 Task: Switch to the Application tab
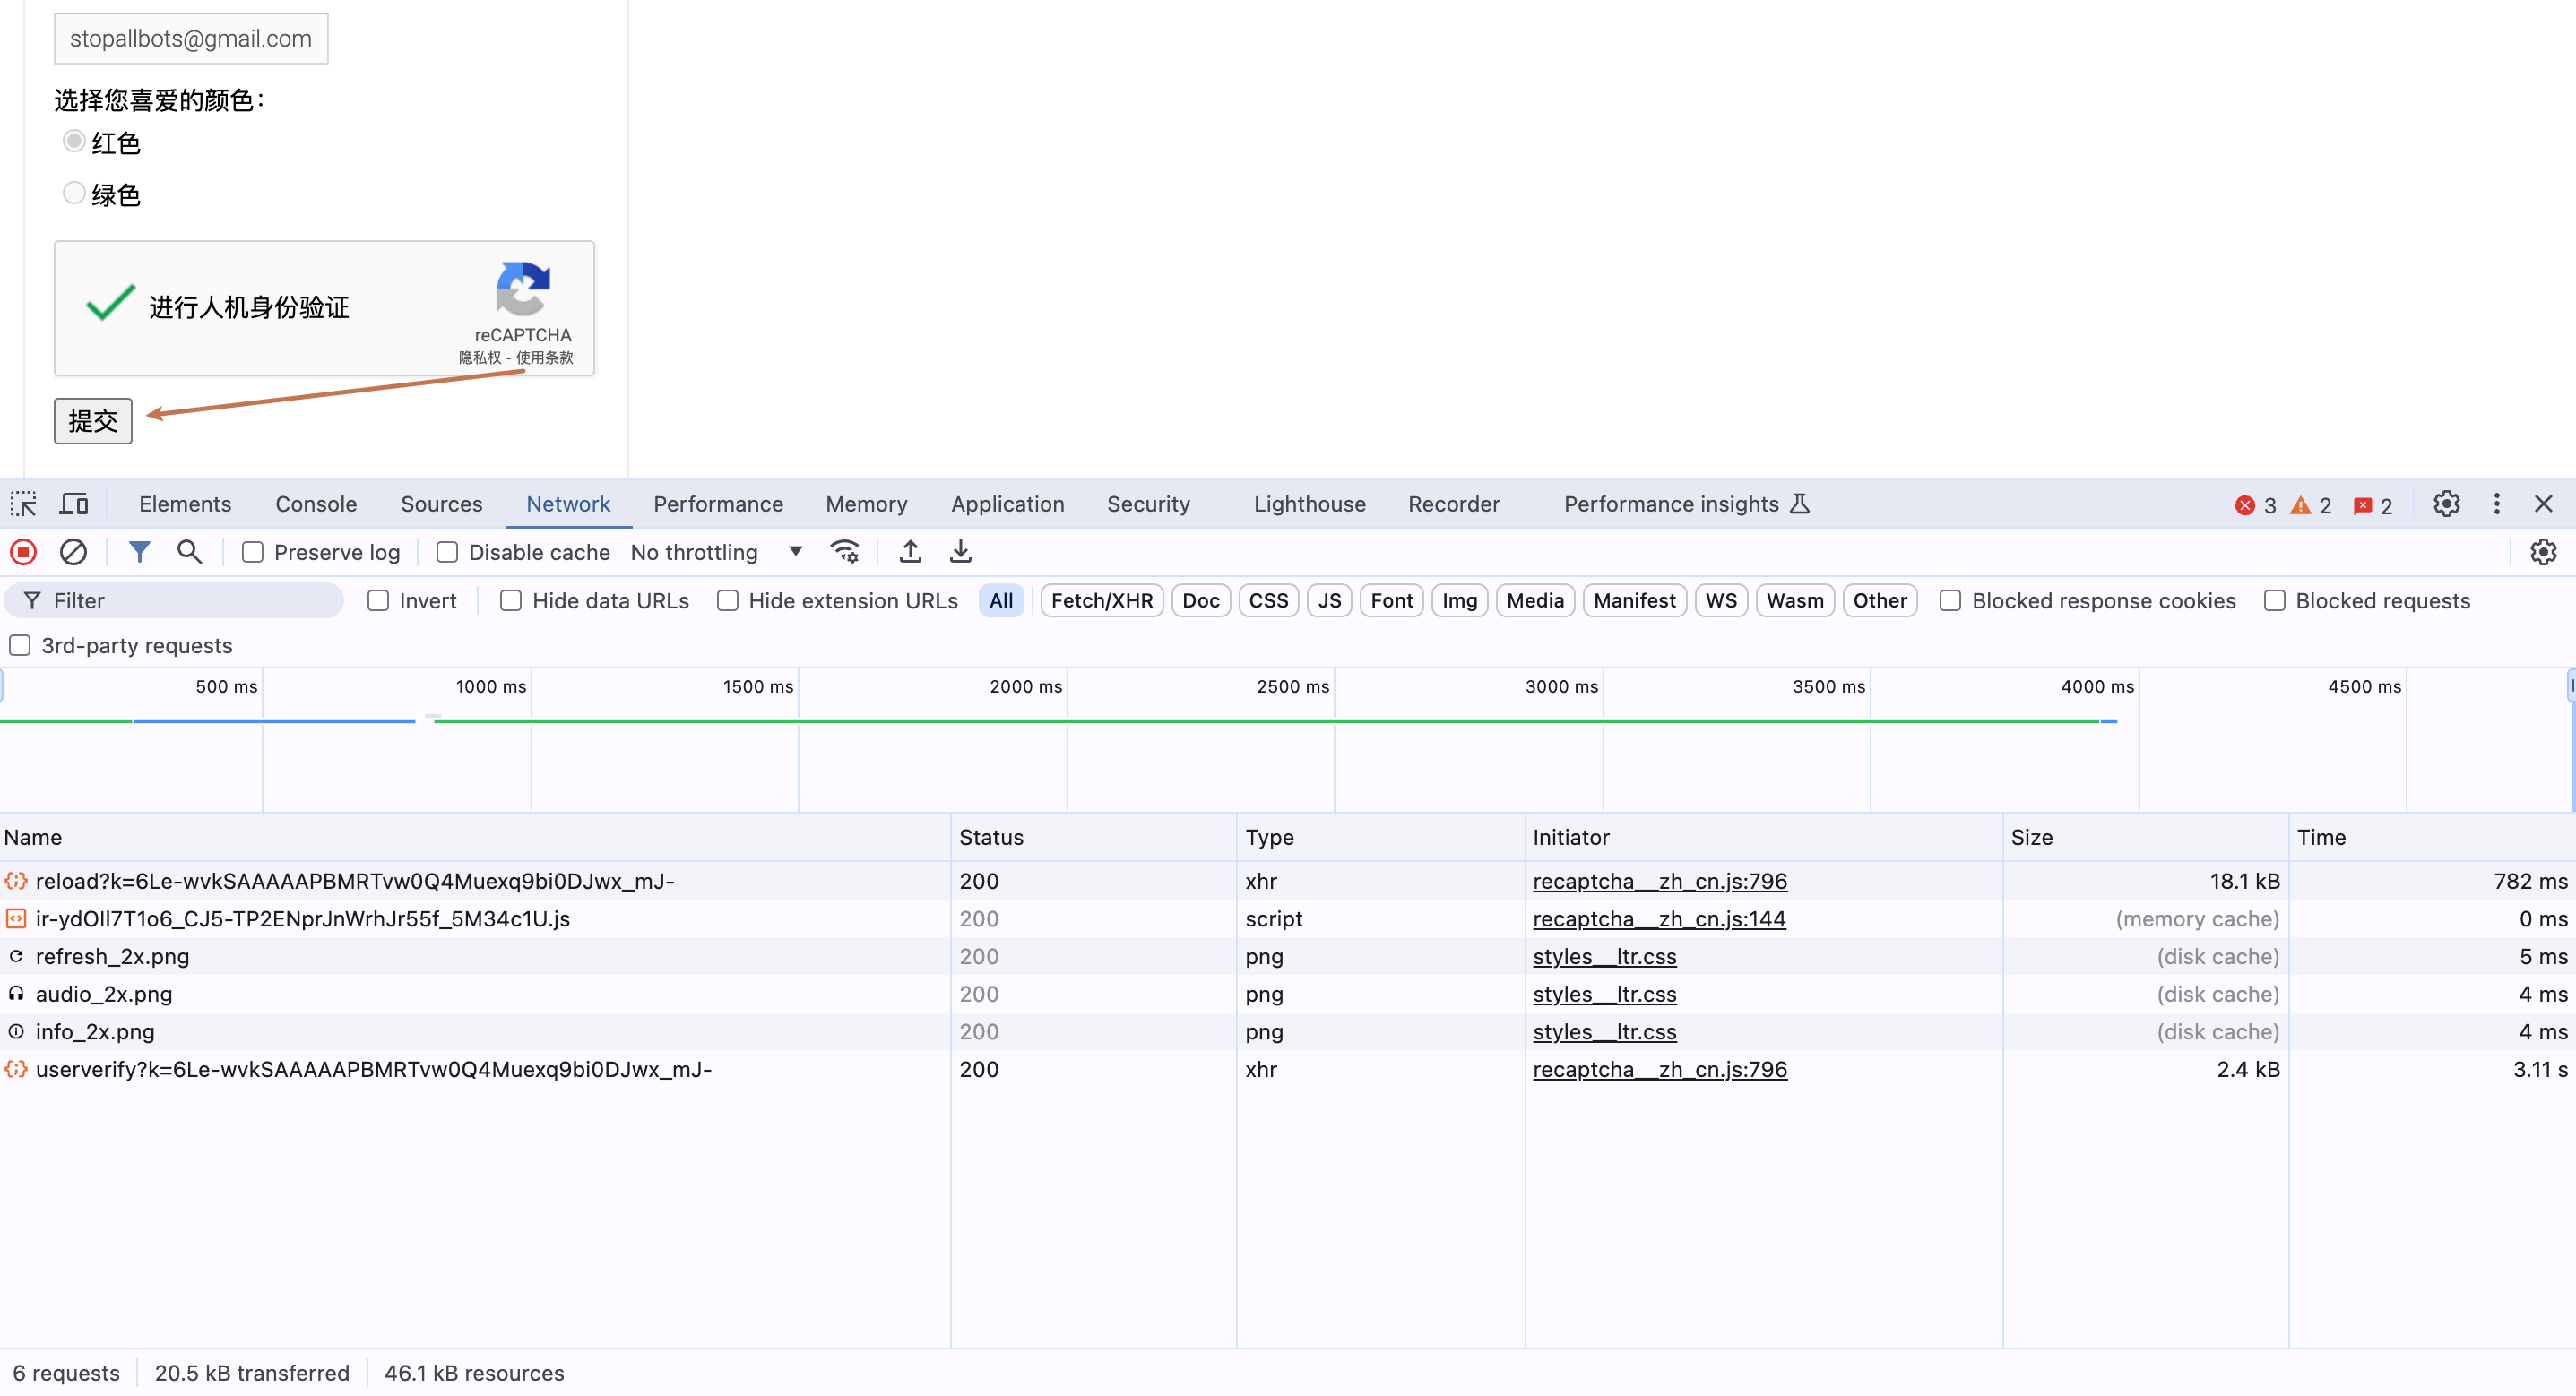click(x=1007, y=504)
